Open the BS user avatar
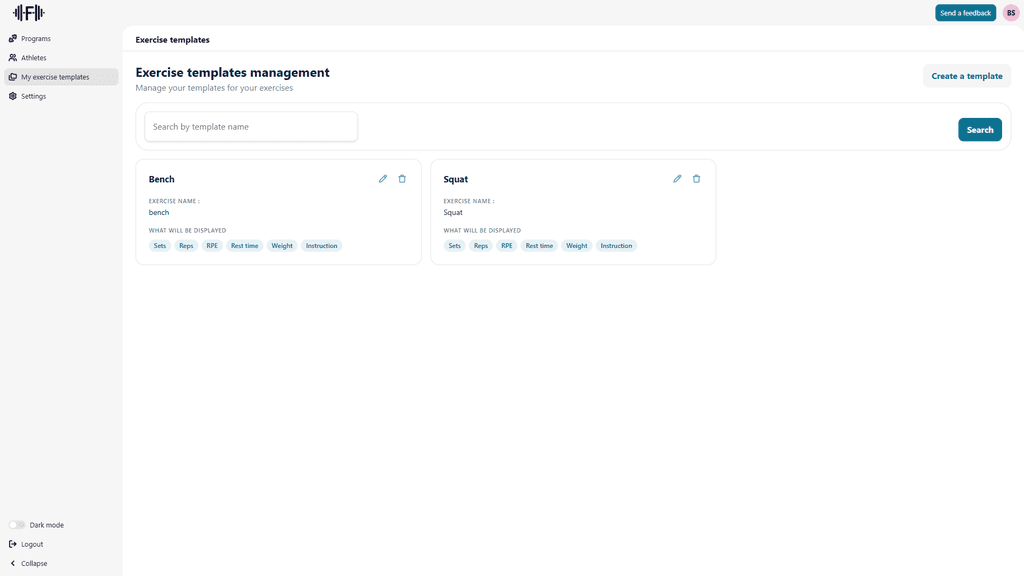The height and width of the screenshot is (576, 1024). tap(1011, 13)
